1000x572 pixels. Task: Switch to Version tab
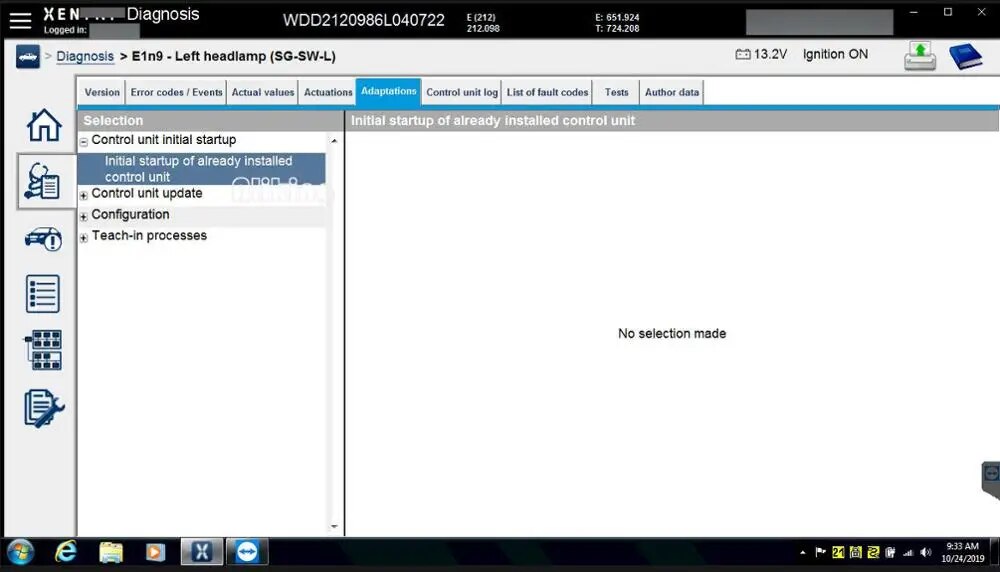pos(102,92)
